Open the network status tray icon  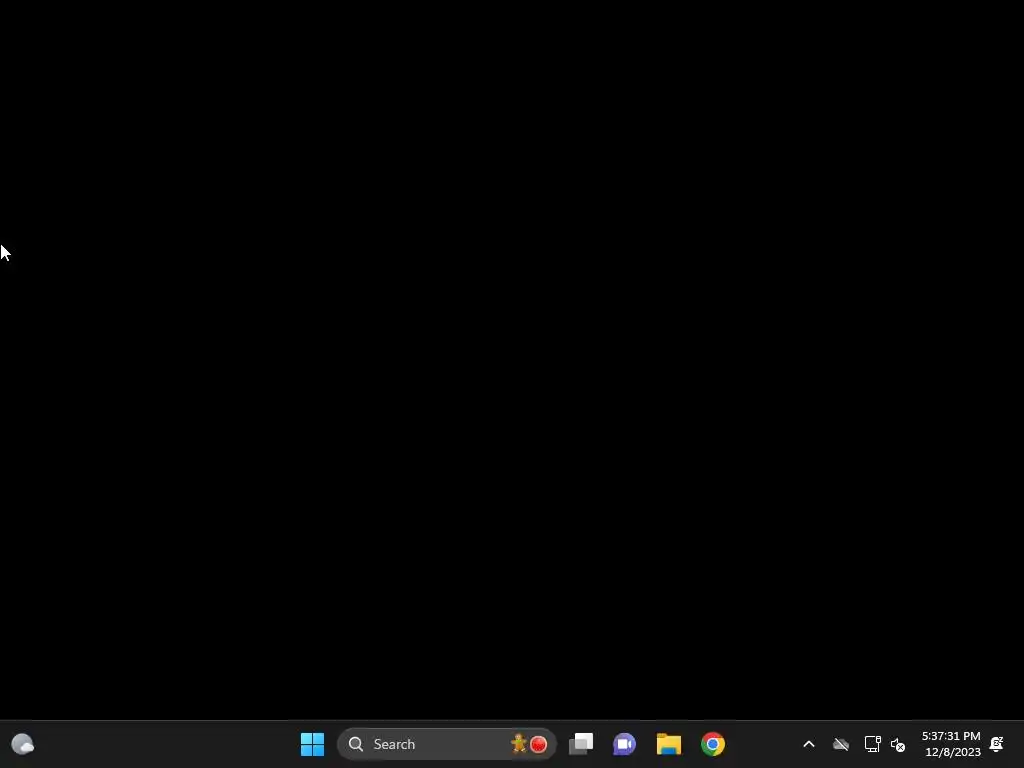point(872,744)
